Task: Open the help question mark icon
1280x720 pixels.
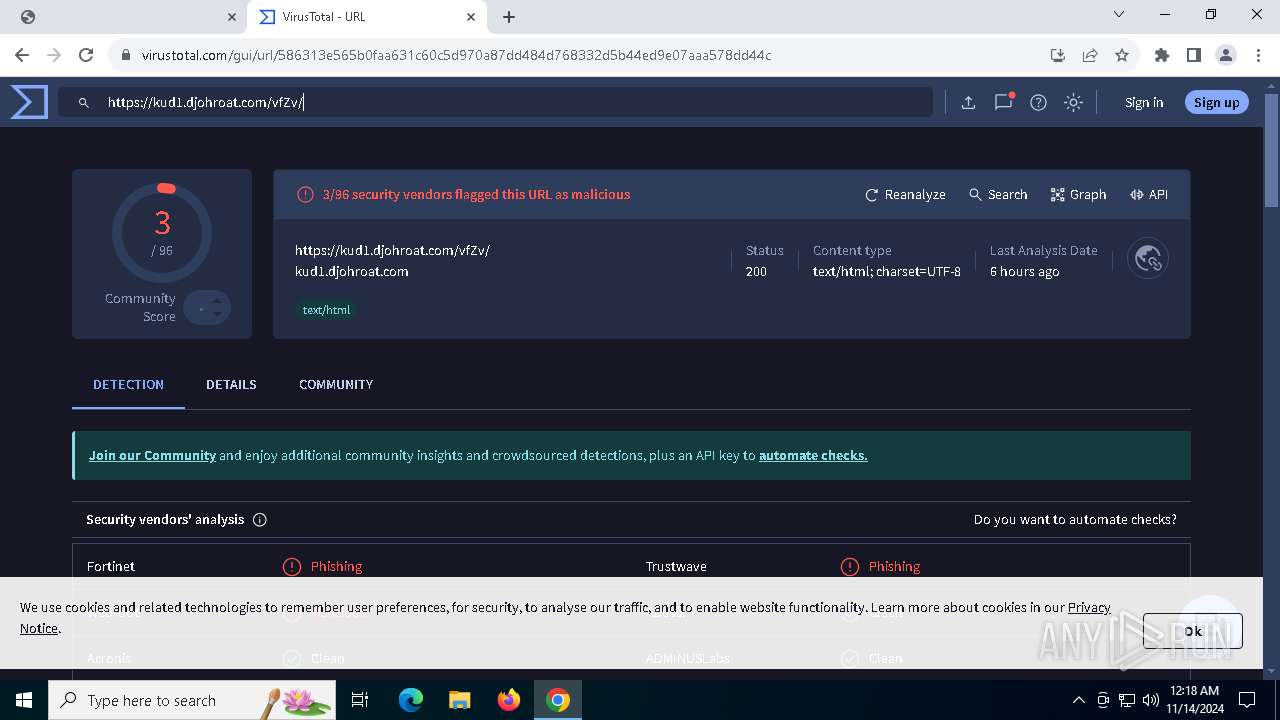Action: coord(1038,102)
